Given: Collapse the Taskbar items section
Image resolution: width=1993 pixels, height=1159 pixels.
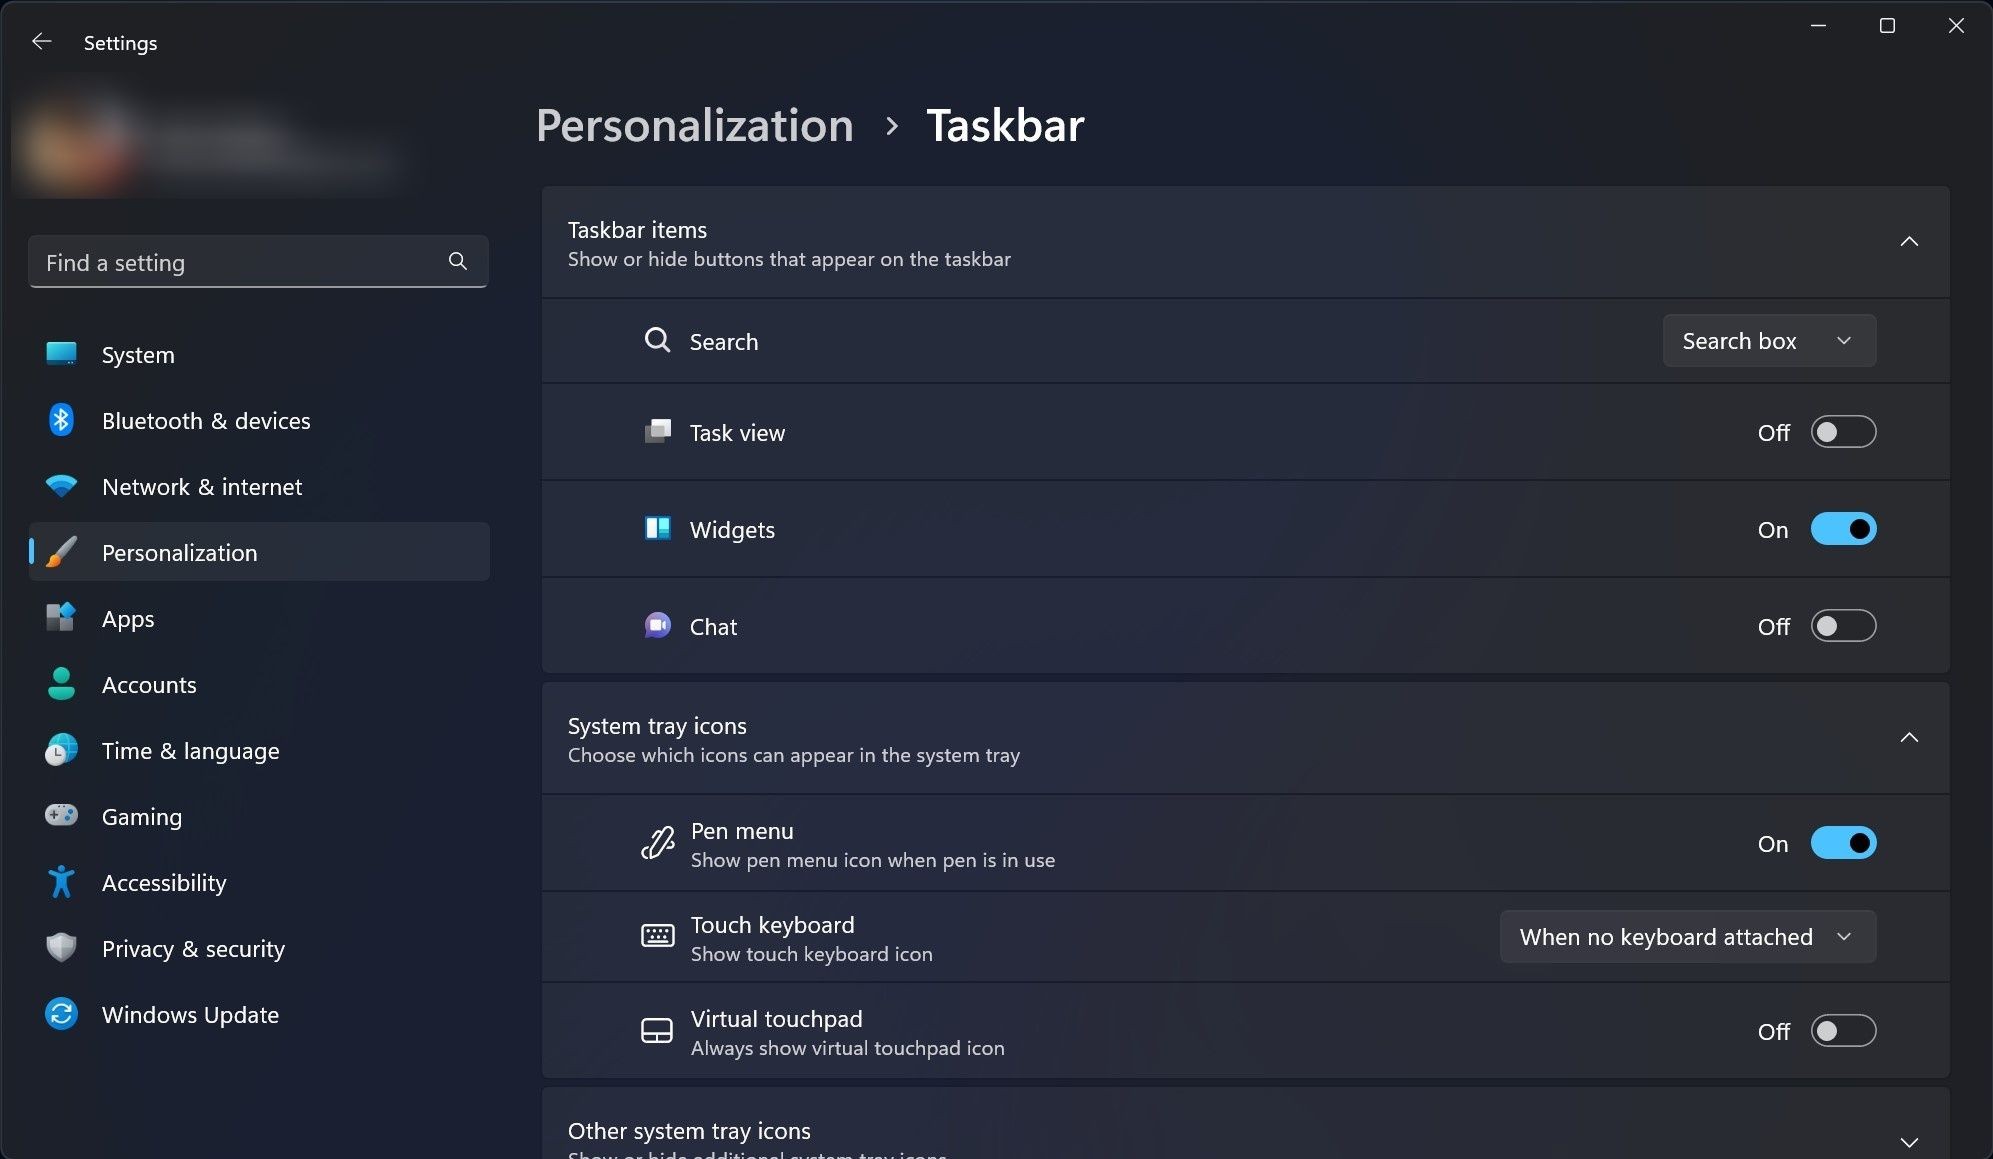Looking at the screenshot, I should 1908,242.
